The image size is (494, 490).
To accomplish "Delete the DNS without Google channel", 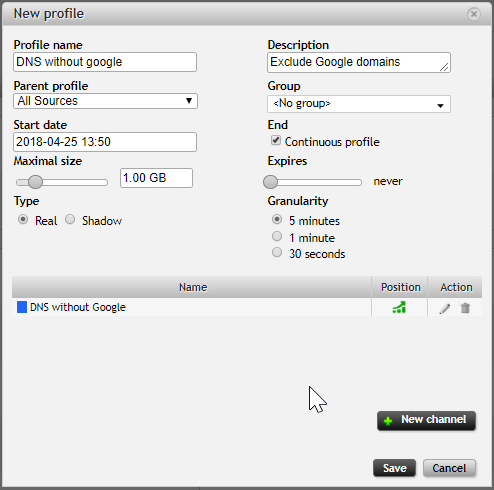I will tap(465, 308).
